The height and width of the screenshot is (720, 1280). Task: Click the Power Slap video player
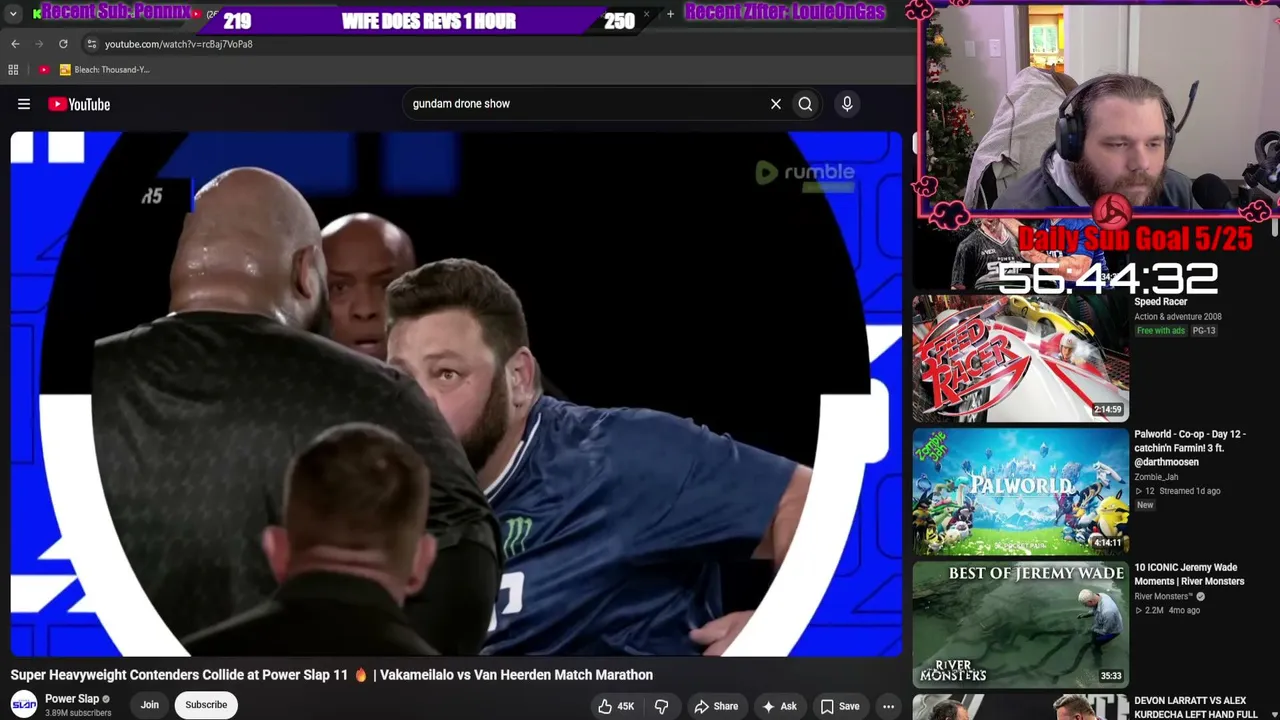(x=456, y=394)
